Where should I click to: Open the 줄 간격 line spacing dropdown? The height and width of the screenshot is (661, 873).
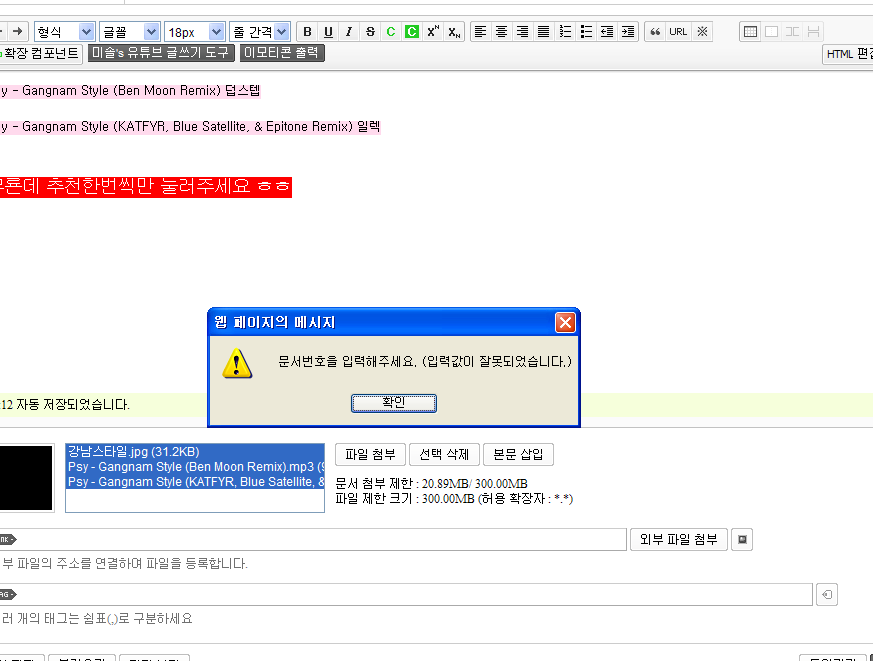[x=260, y=32]
